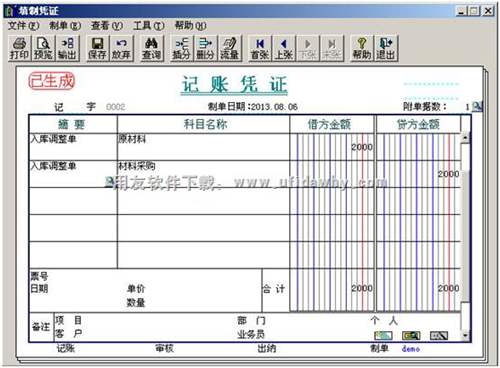Click the 放弃 discard icon

coord(121,48)
